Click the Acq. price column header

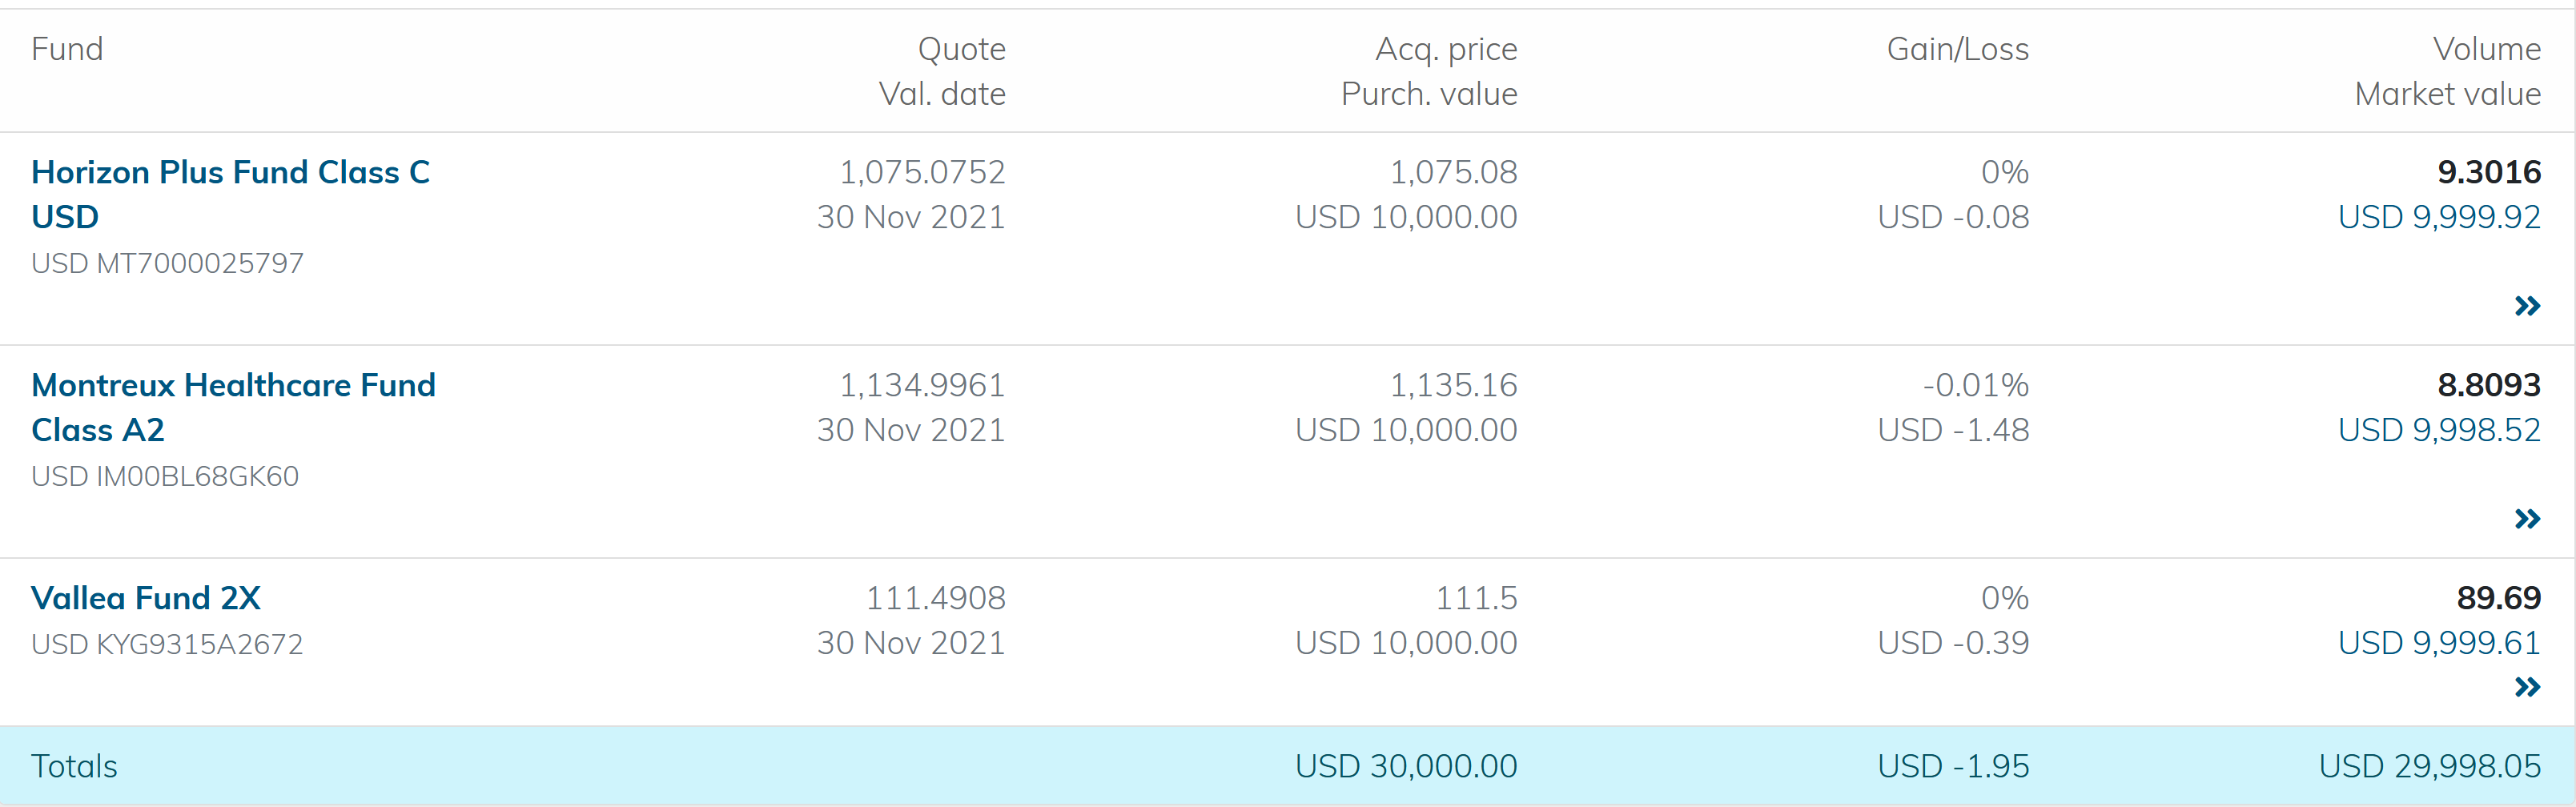click(x=1446, y=49)
